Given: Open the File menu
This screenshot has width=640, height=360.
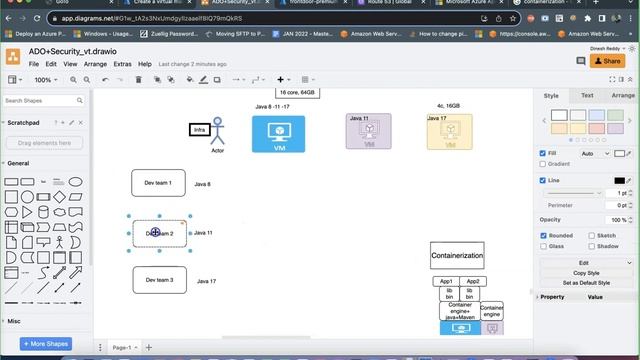Looking at the screenshot, I should (34, 64).
